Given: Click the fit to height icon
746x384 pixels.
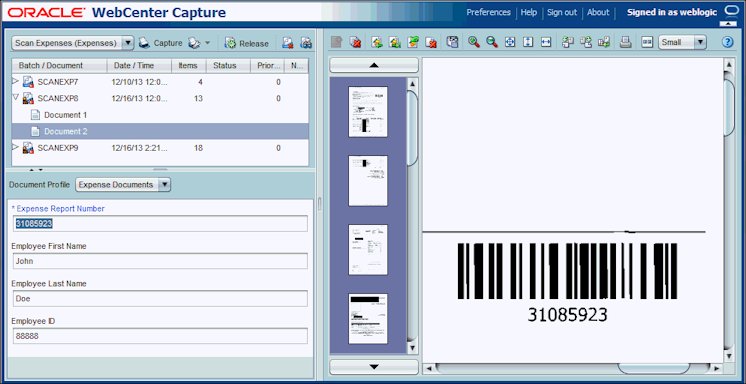Looking at the screenshot, I should [x=528, y=42].
